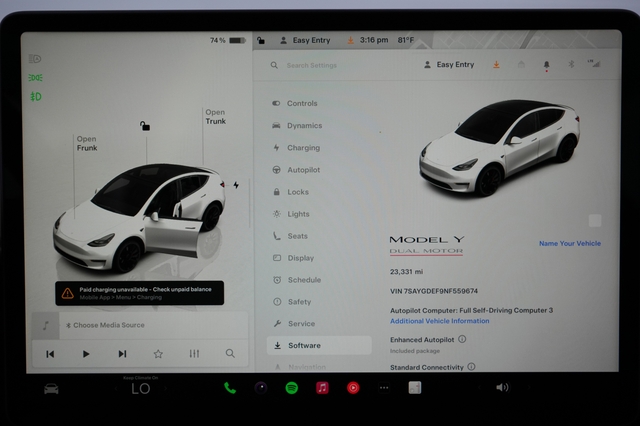Open the Charging settings menu

click(296, 148)
